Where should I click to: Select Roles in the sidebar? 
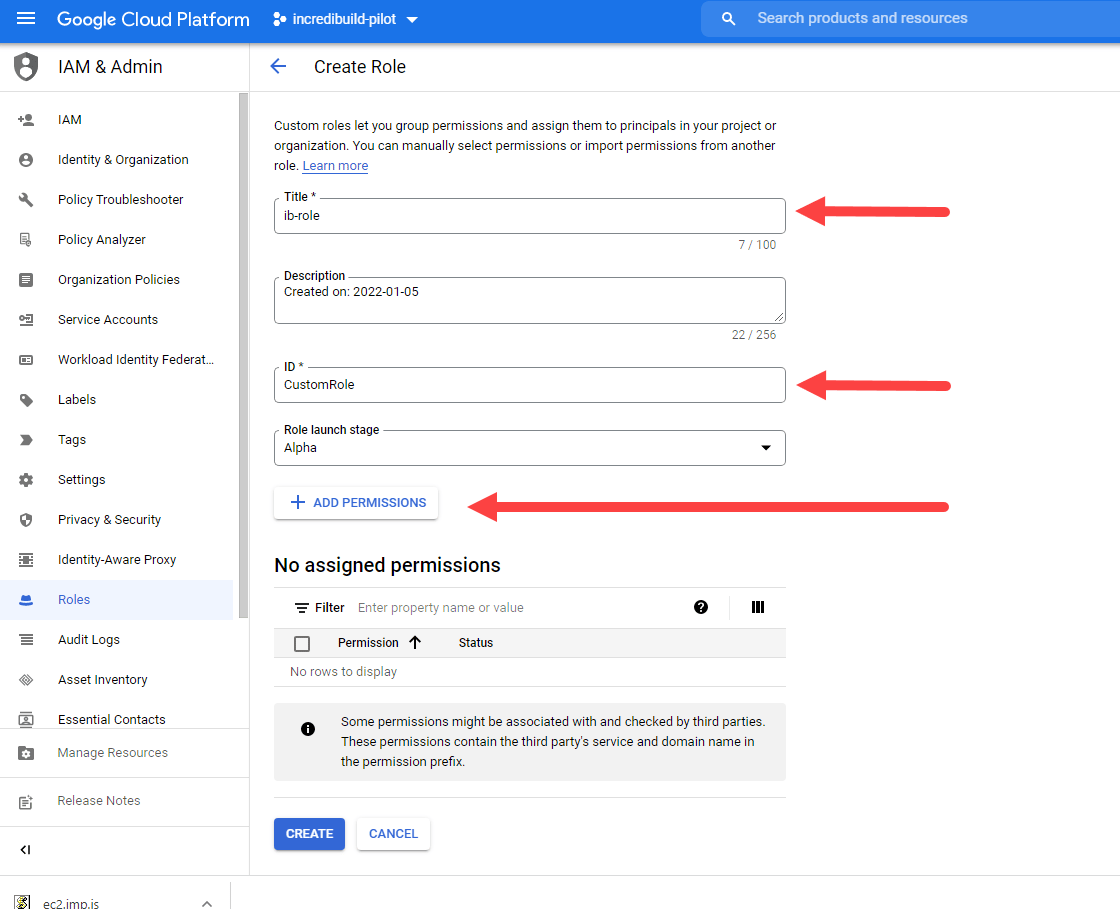tap(116, 600)
